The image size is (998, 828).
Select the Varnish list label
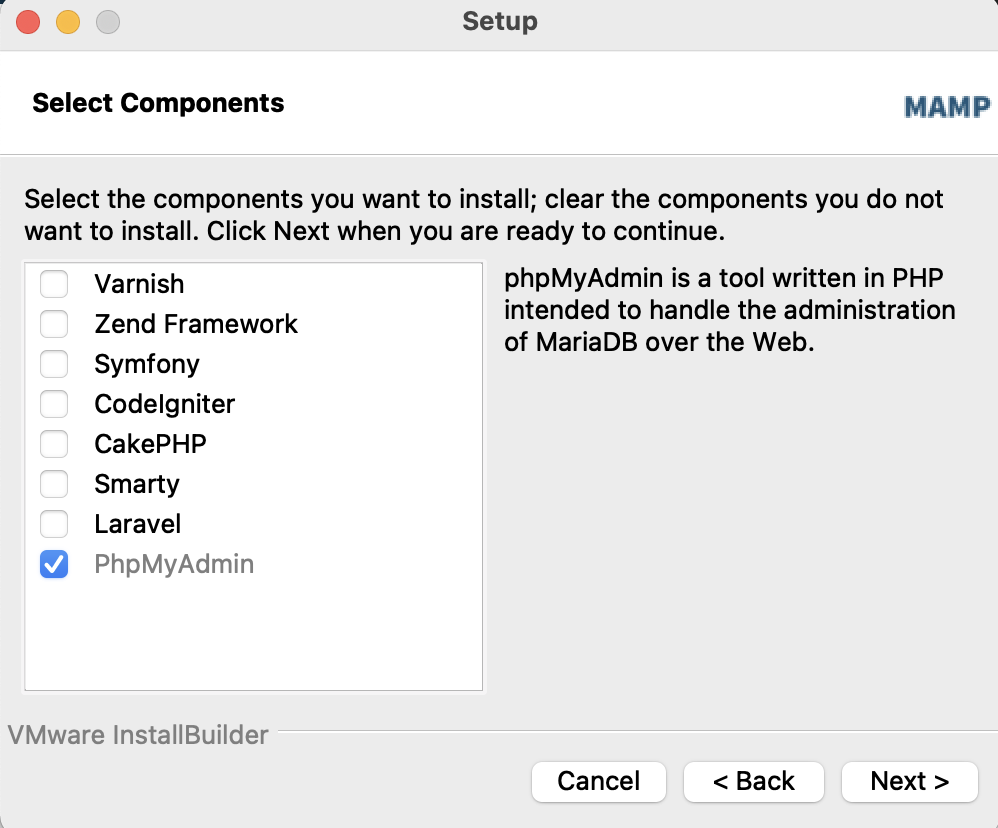[x=139, y=284]
